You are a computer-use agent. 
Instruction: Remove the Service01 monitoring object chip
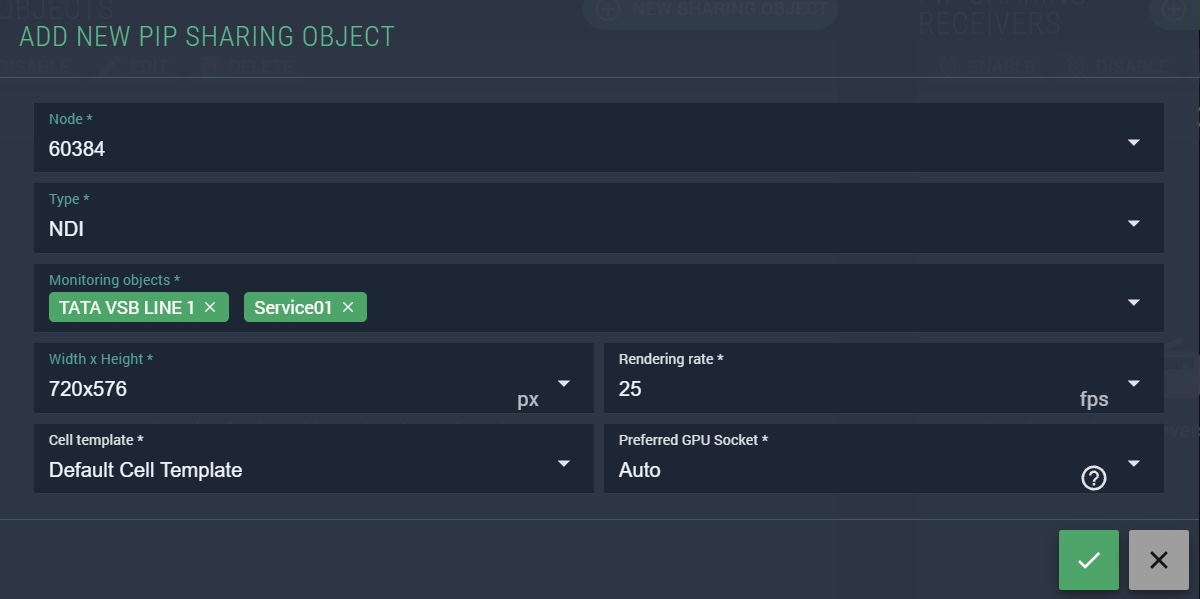coord(348,308)
